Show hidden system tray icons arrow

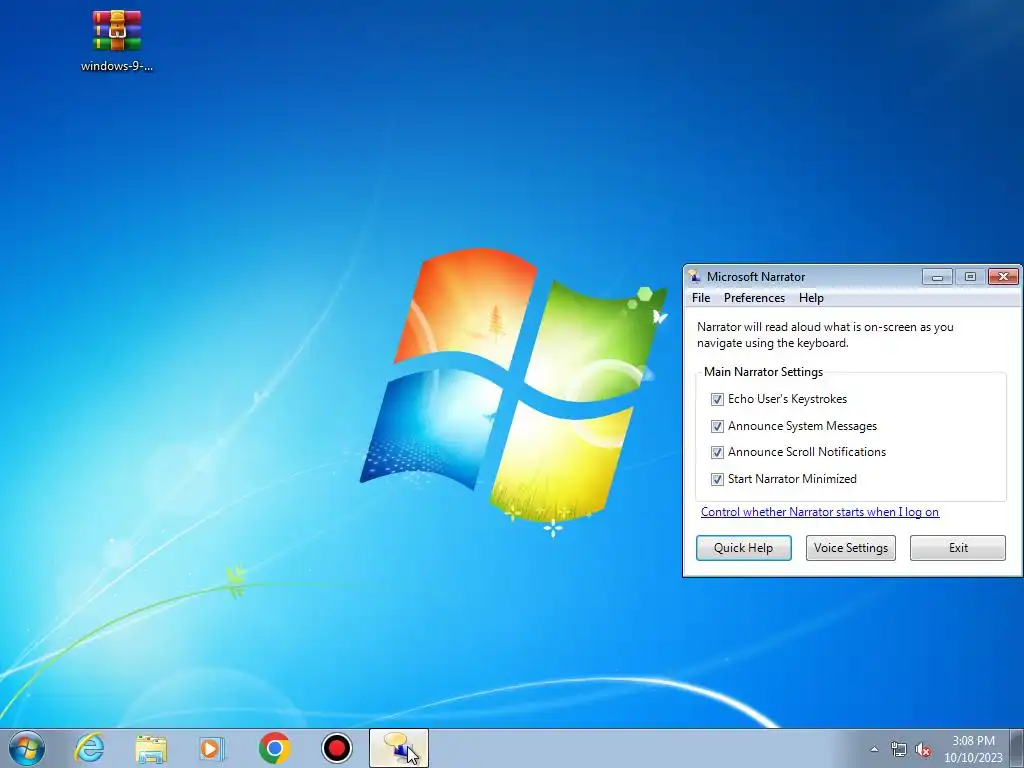coord(874,750)
